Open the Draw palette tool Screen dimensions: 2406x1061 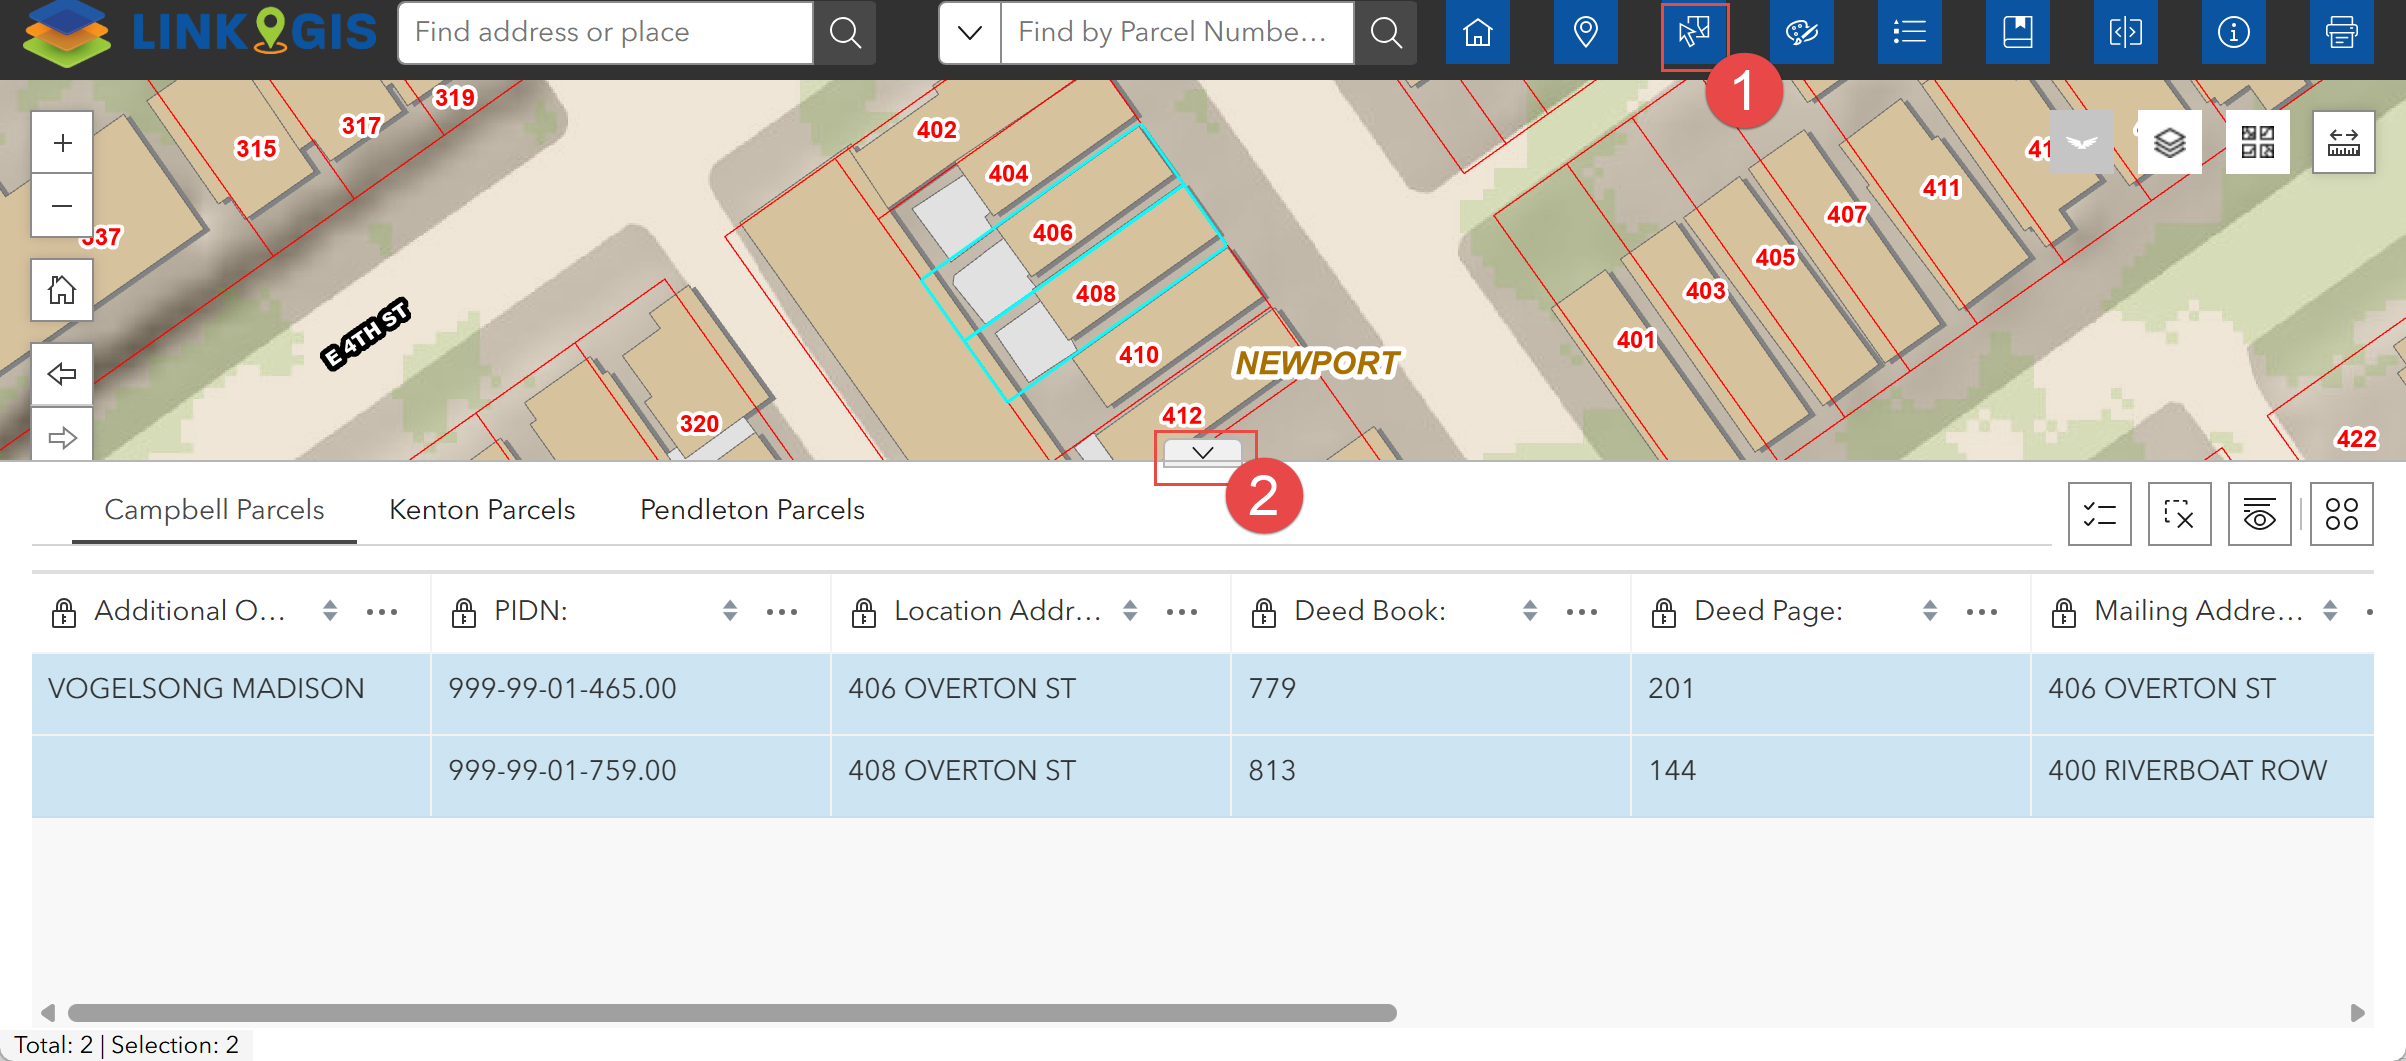pos(1801,33)
